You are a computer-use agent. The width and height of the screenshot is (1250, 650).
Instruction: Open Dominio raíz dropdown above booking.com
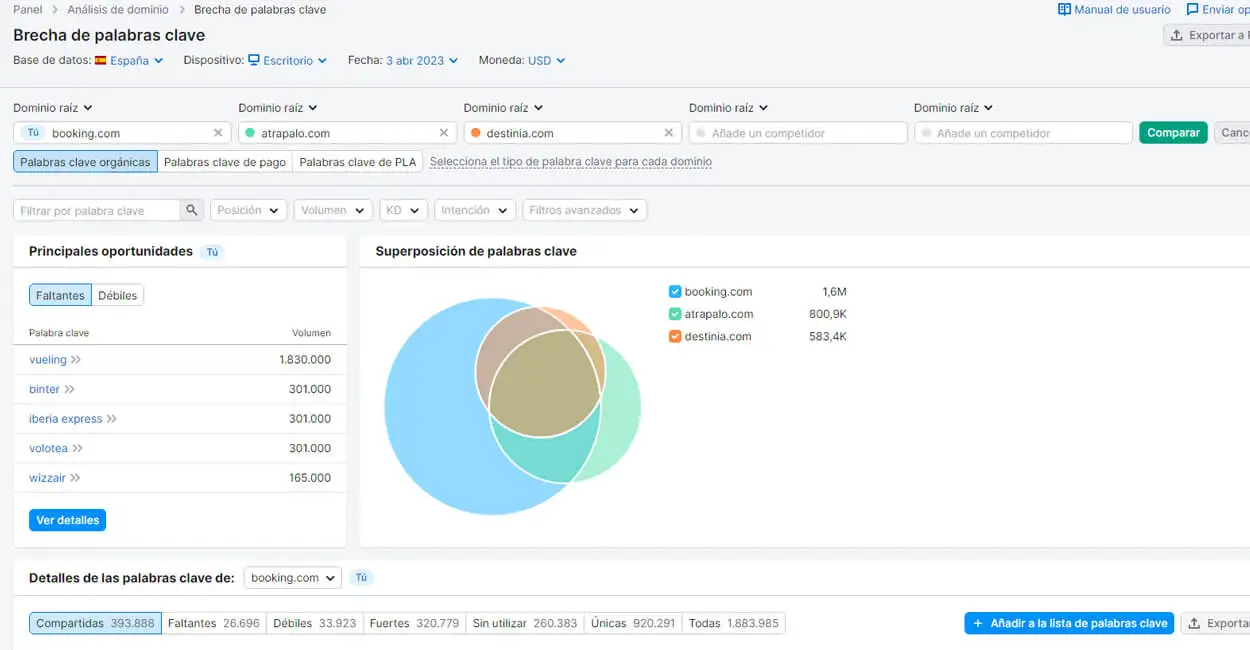pyautogui.click(x=53, y=108)
